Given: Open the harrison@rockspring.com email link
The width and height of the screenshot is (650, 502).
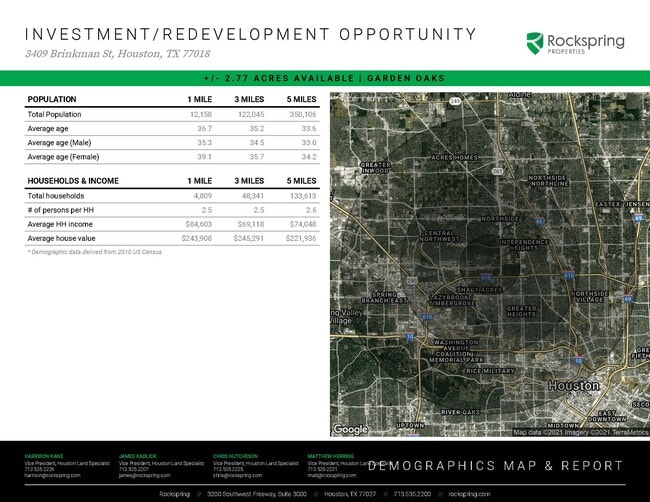Looking at the screenshot, I should (x=45, y=476).
